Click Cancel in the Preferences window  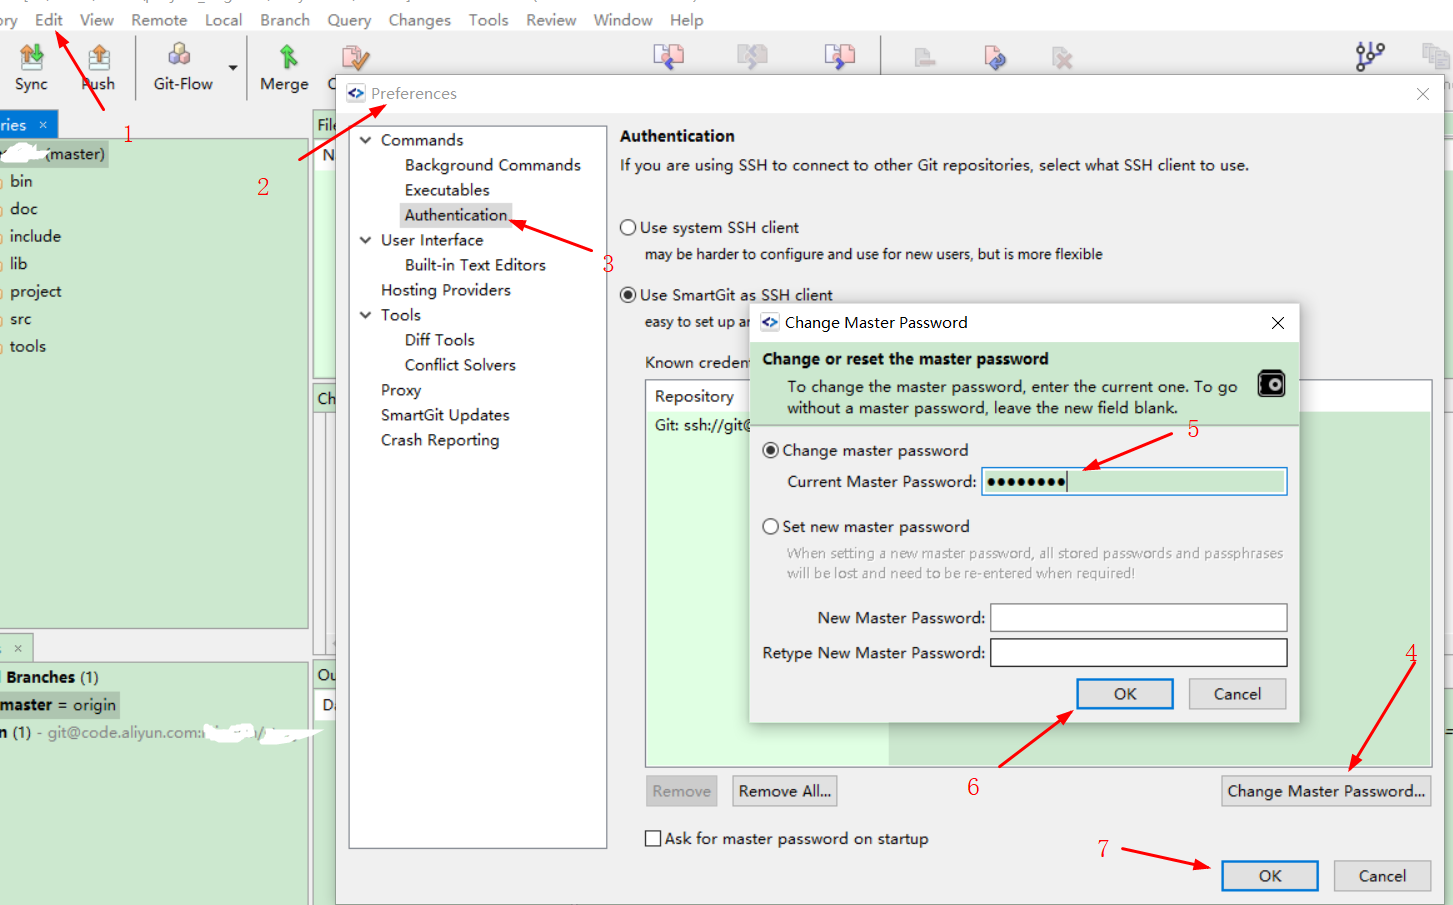pyautogui.click(x=1382, y=876)
